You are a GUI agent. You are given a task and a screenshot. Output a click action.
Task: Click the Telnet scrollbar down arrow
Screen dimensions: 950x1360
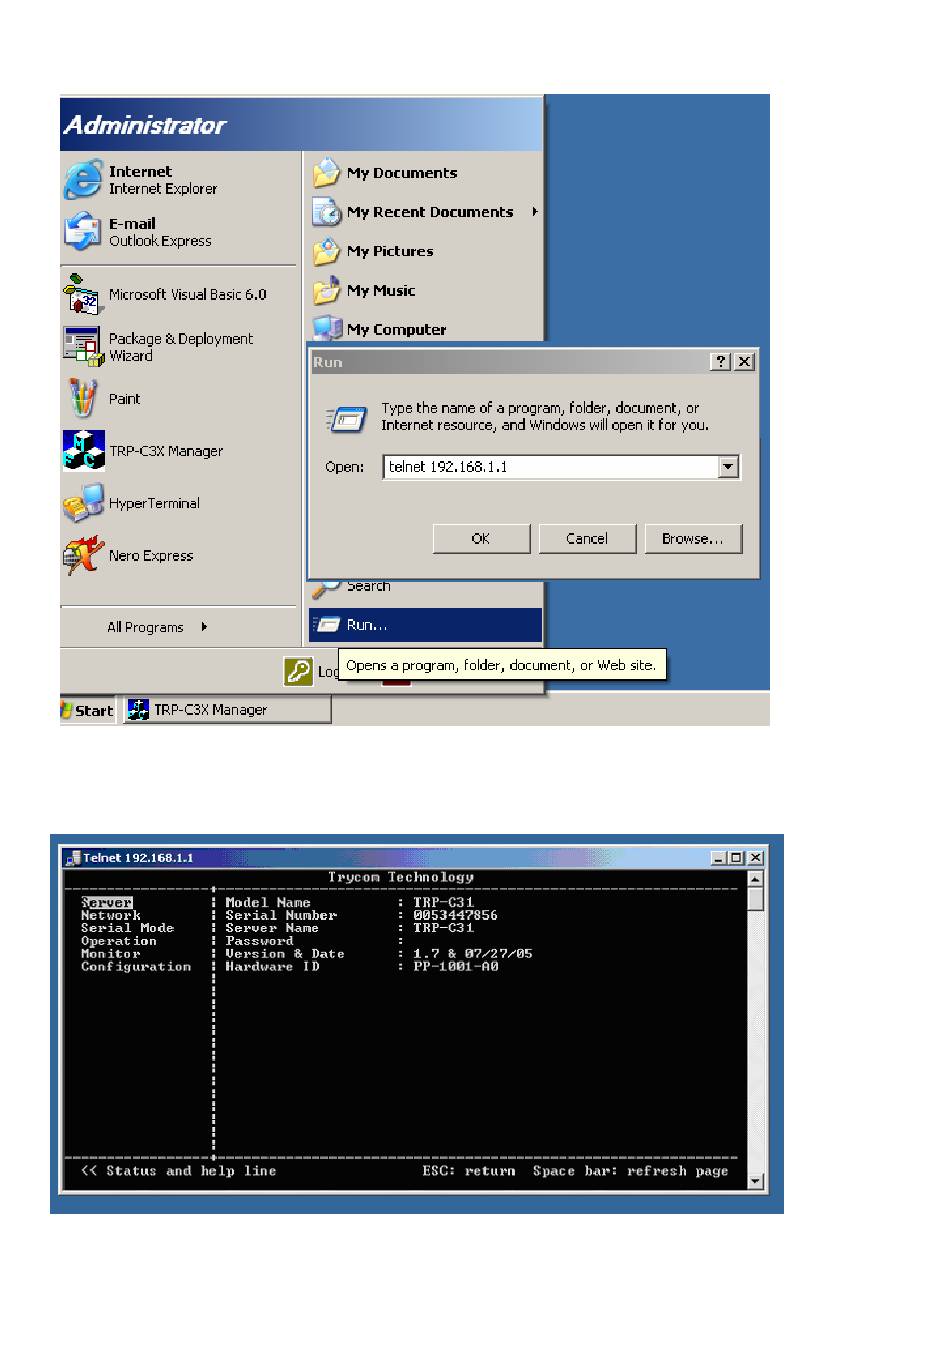pyautogui.click(x=756, y=1181)
